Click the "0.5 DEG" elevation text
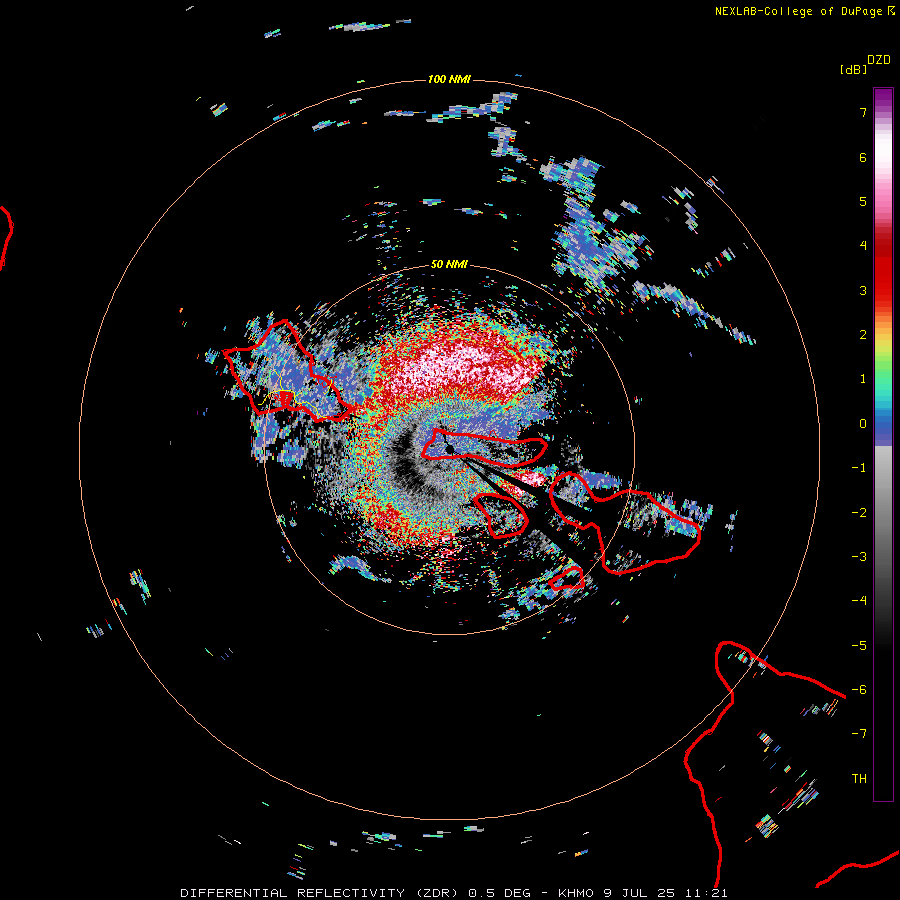900x900 pixels. pyautogui.click(x=500, y=893)
